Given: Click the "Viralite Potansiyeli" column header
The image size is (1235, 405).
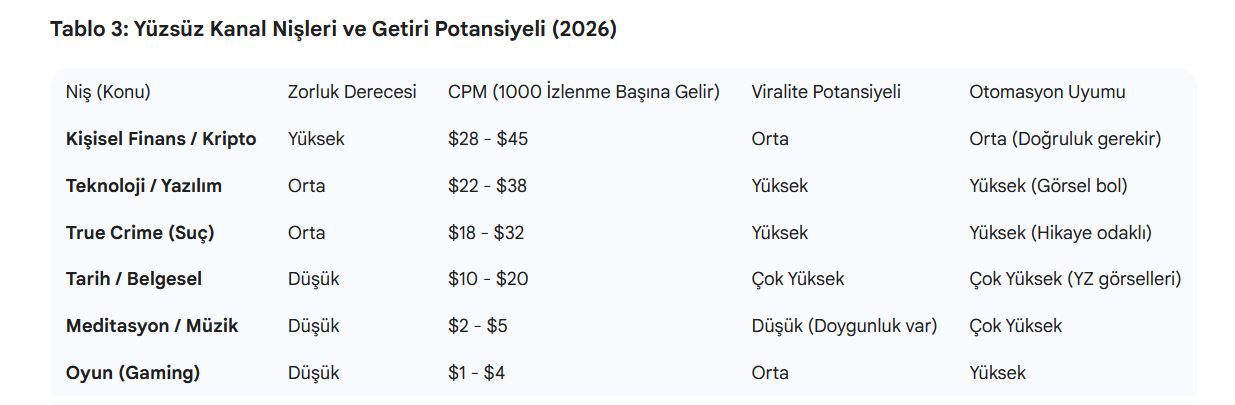Looking at the screenshot, I should point(826,92).
